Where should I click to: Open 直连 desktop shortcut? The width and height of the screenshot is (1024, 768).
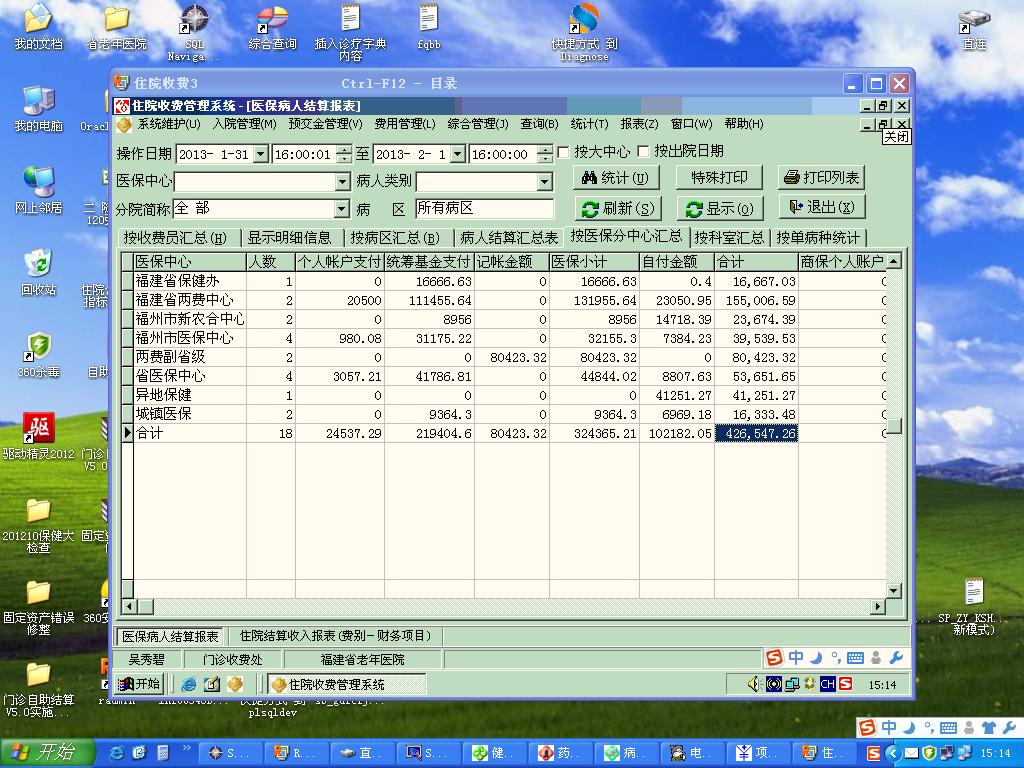click(974, 29)
